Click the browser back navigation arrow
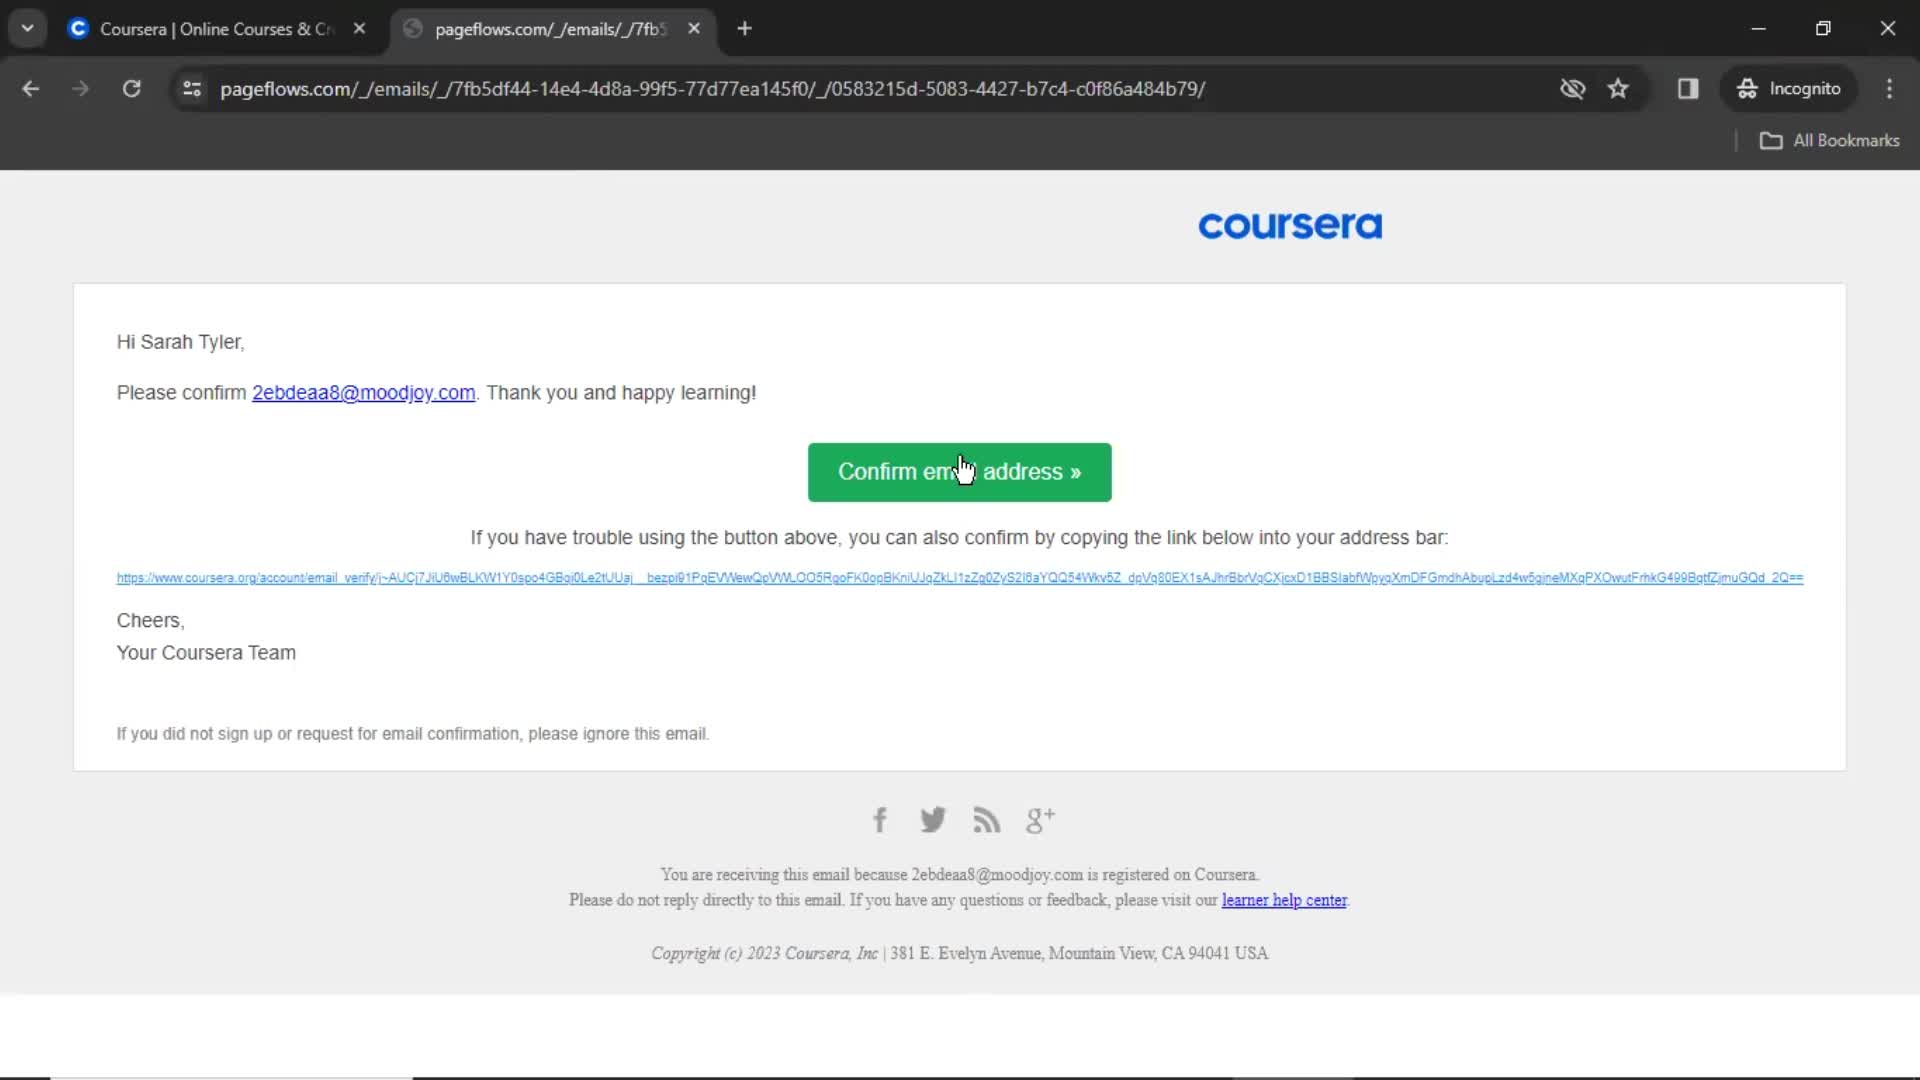Screen dimensions: 1920x1080 (x=32, y=88)
